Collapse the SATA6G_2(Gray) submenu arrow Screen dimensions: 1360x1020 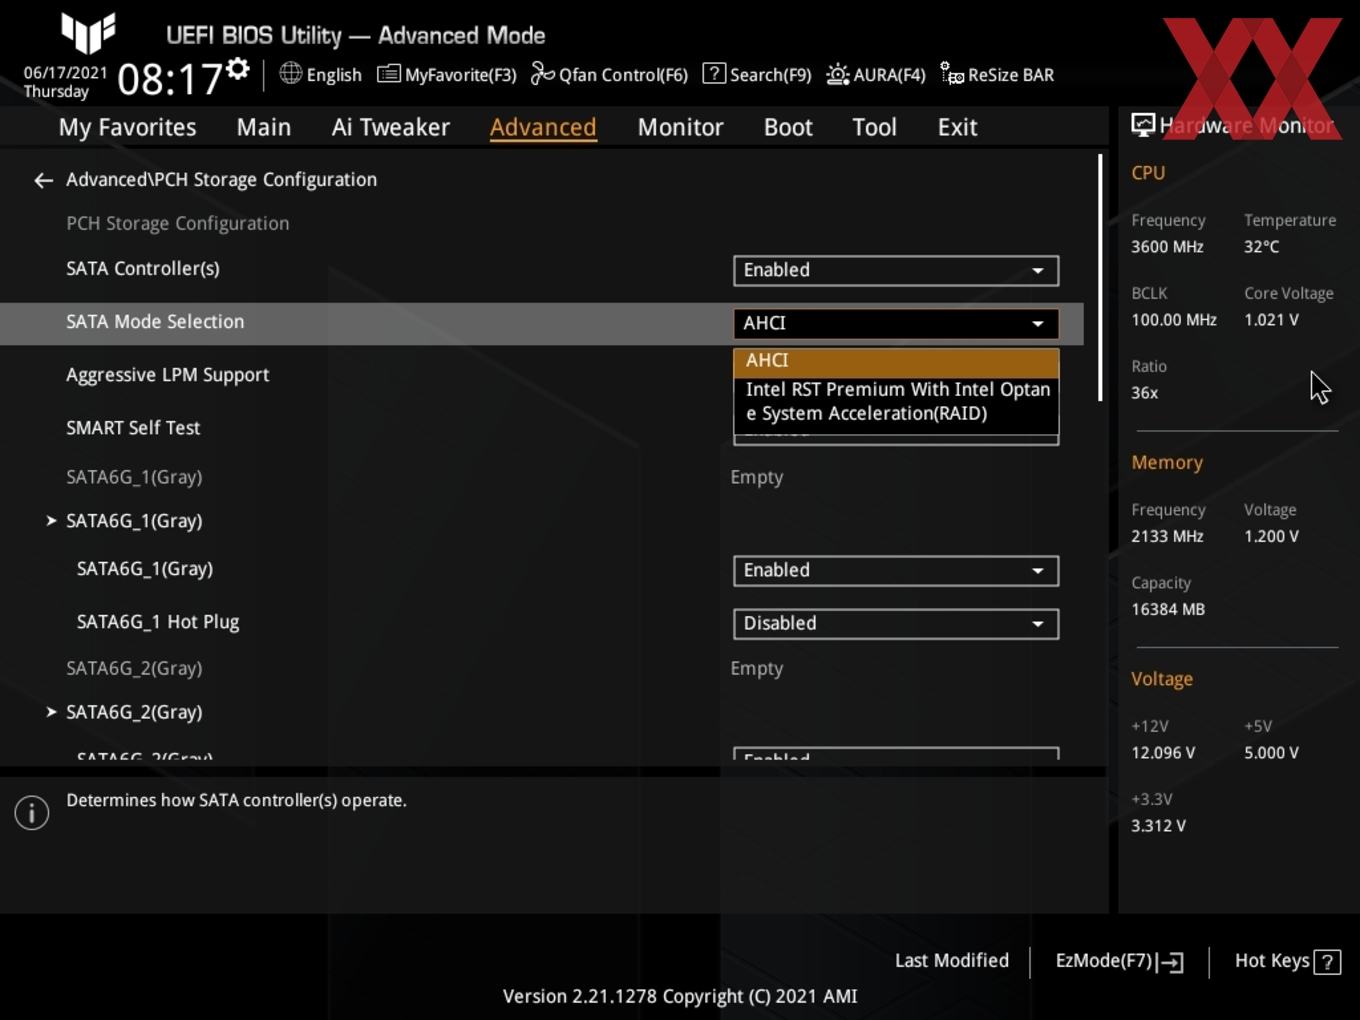(x=51, y=712)
